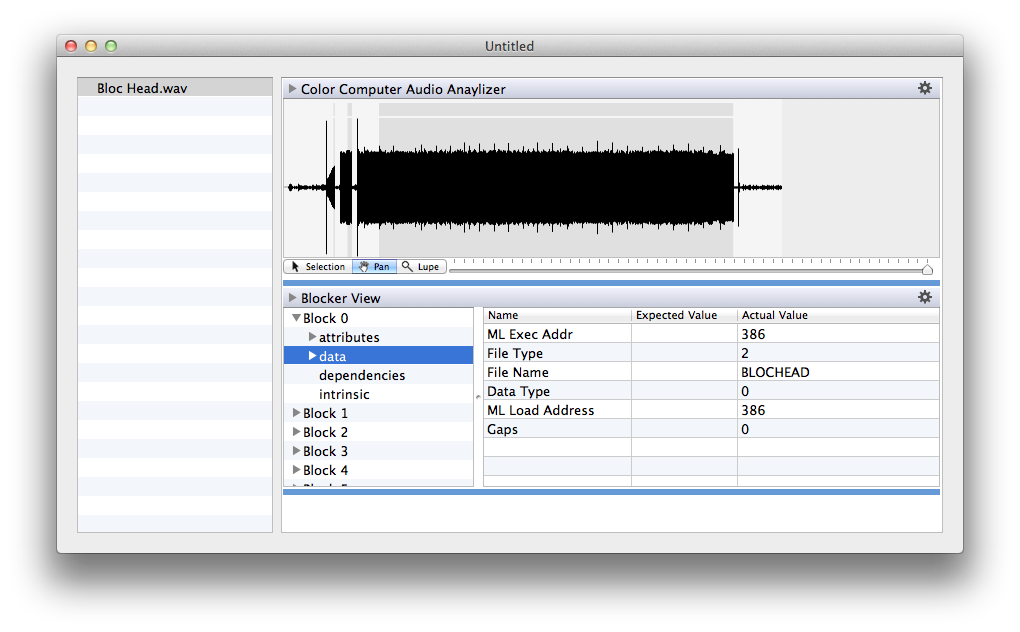Select the File Type row

click(712, 353)
